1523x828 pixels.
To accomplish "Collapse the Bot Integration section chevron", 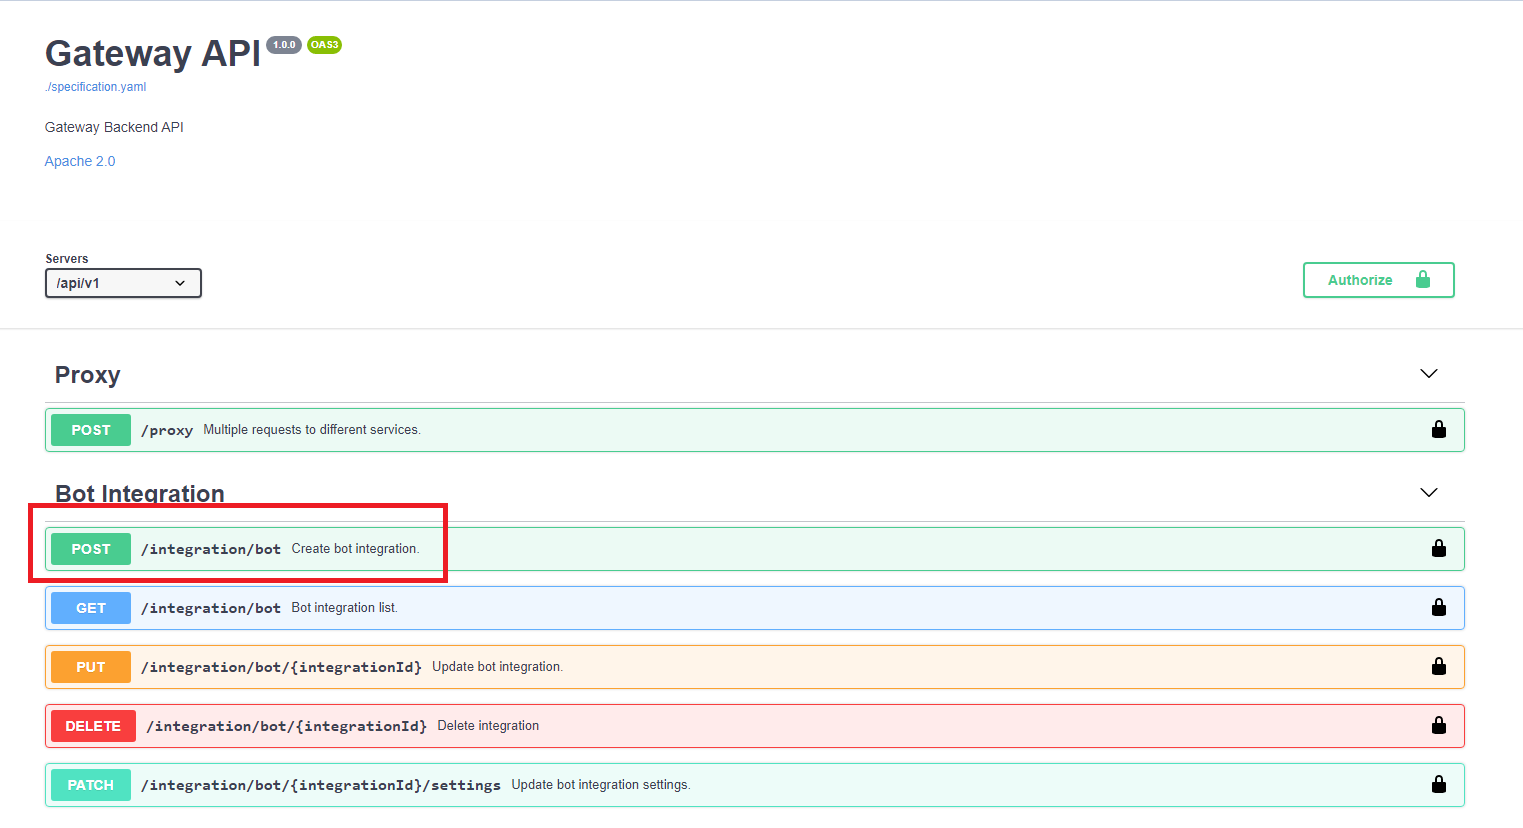I will pos(1428,493).
